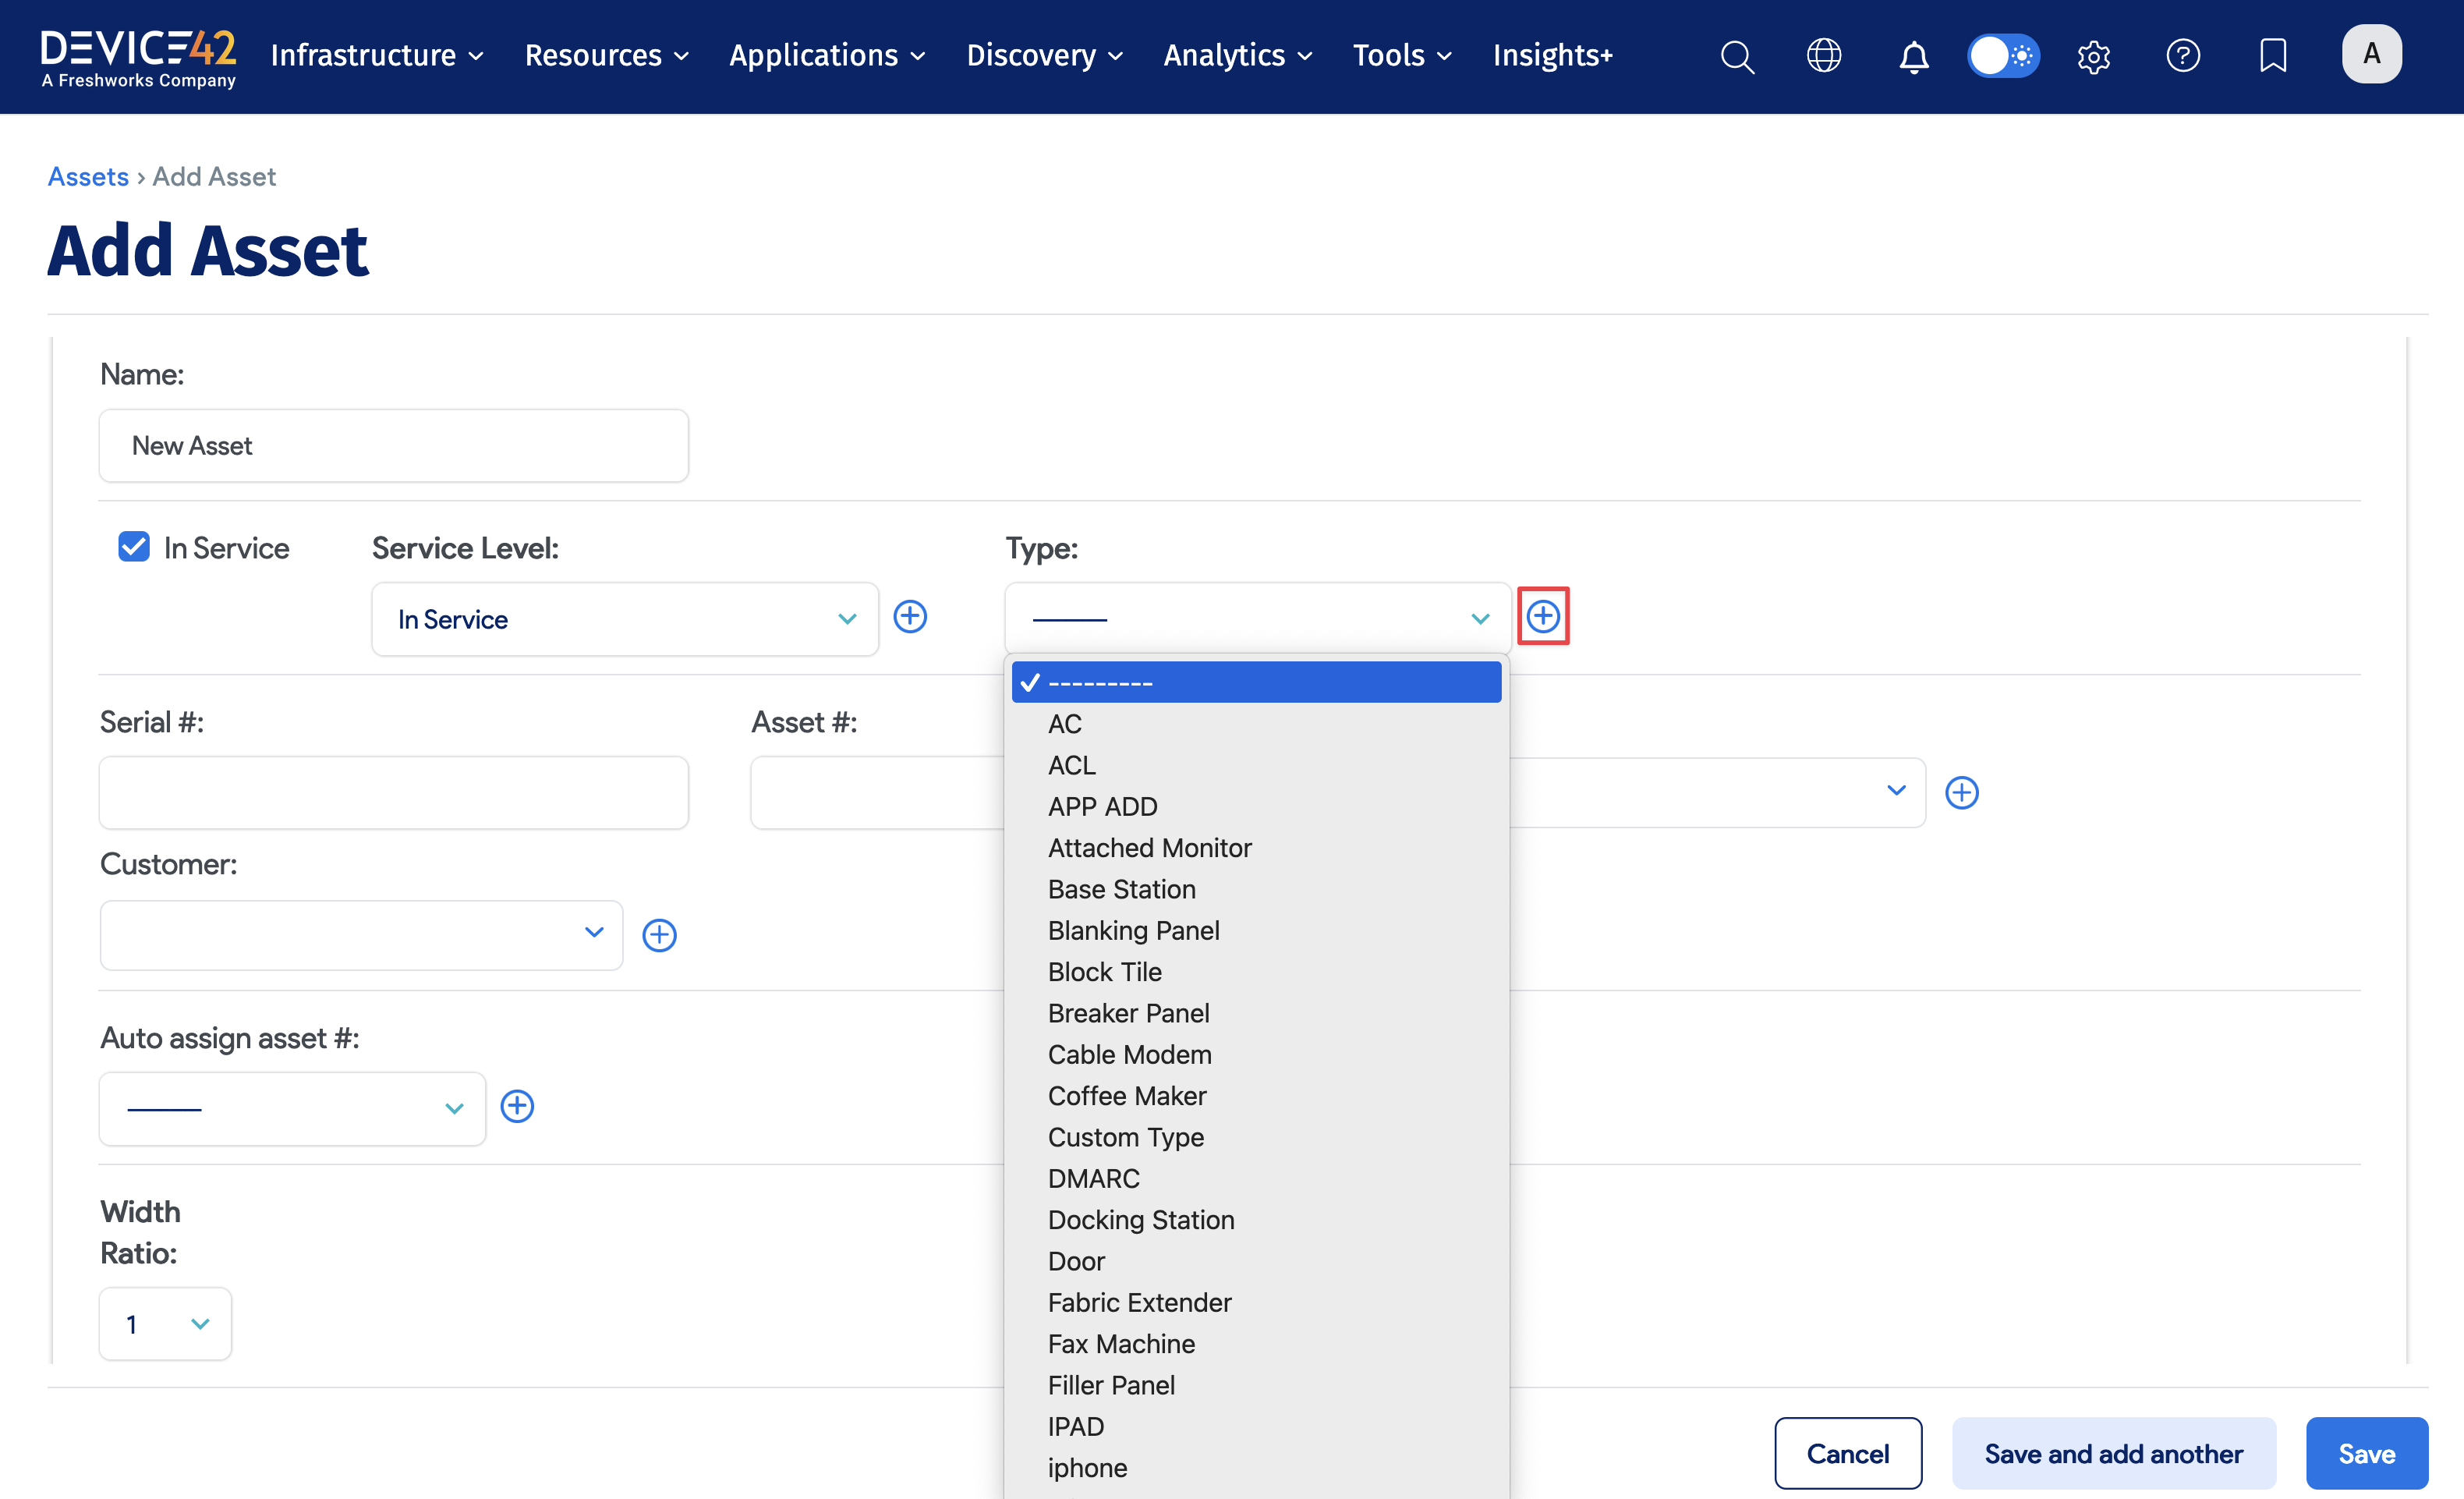
Task: Uncheck the In Service checkbox
Action: pyautogui.click(x=133, y=546)
